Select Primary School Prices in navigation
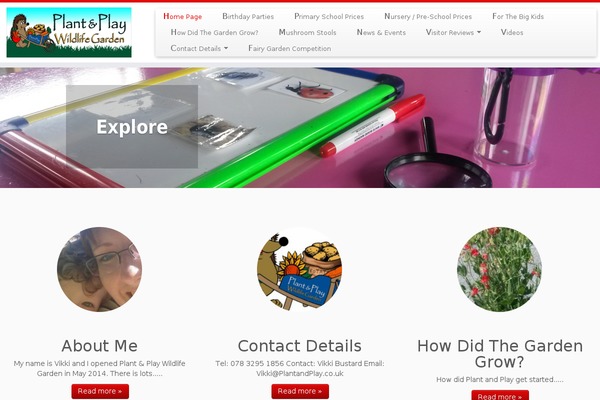 click(329, 16)
